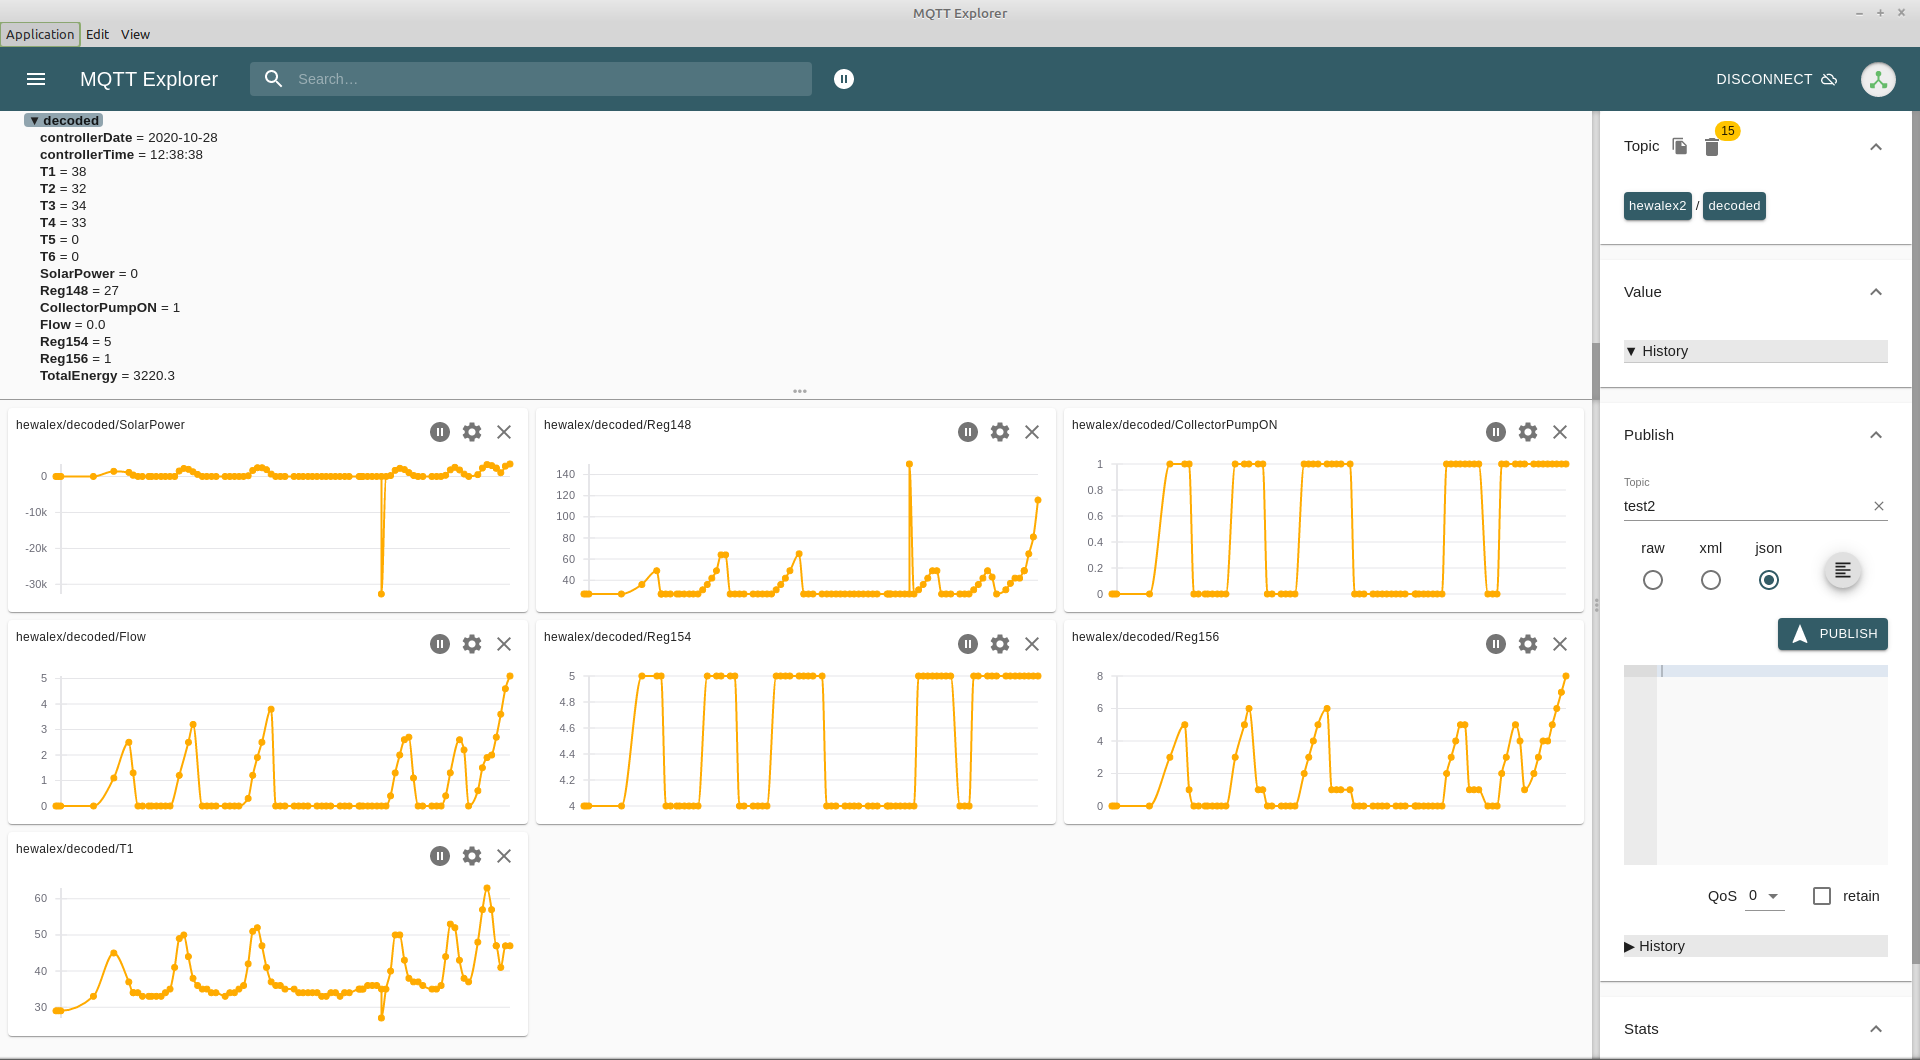Select the TotalEnergy value row

coord(107,376)
